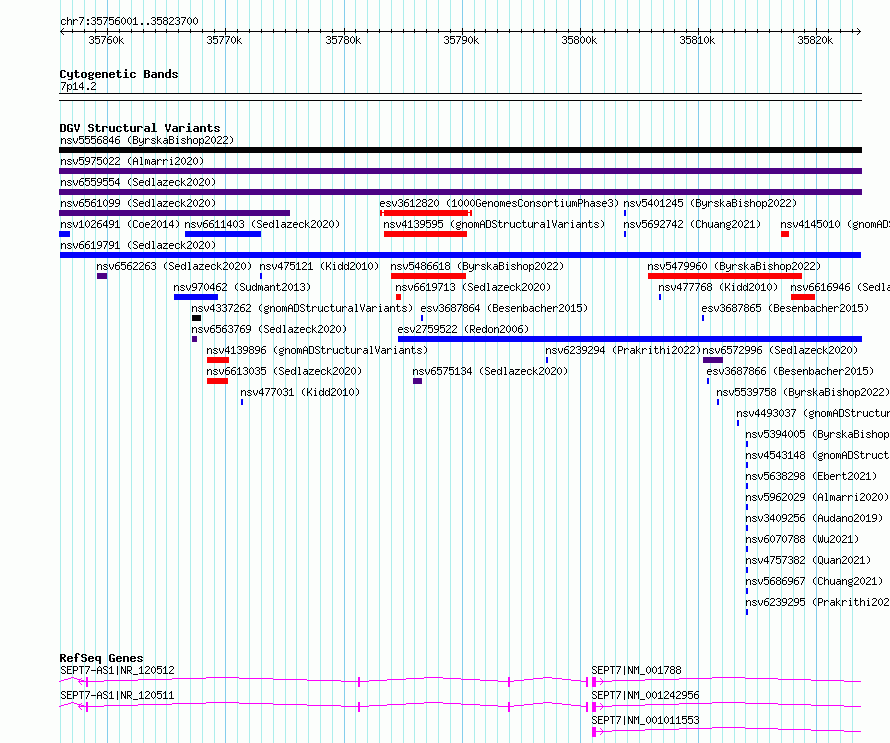This screenshot has width=890, height=743.
Task: Click nsv5539758 (ByrskaBishop2022) label
Action: click(x=803, y=392)
